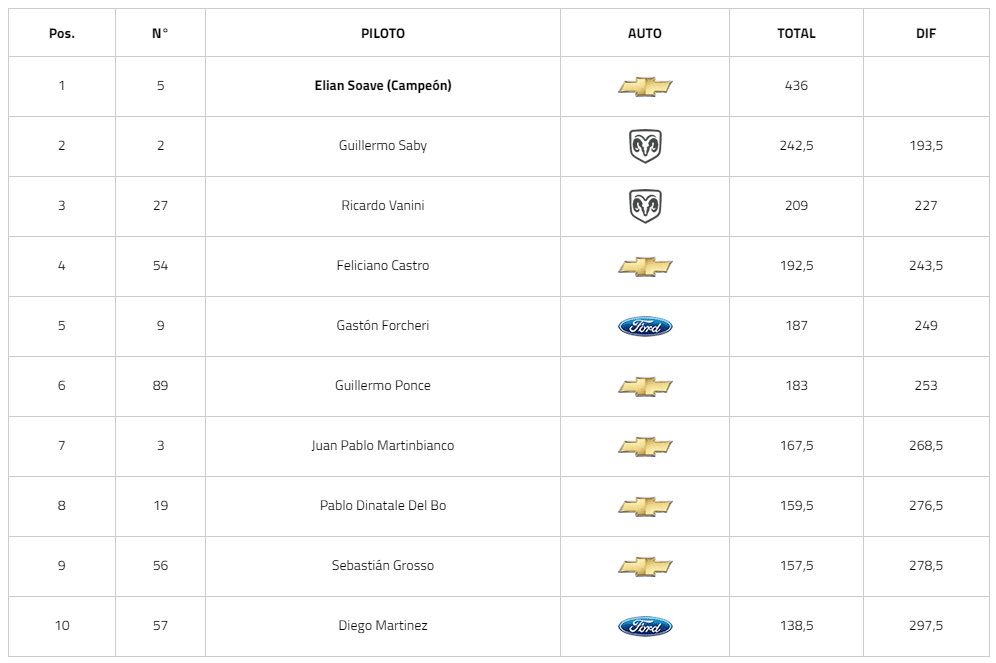The height and width of the screenshot is (663, 996).
Task: Click Chevrolet logo for Pablo Dinatale Del Bo
Action: 645,506
